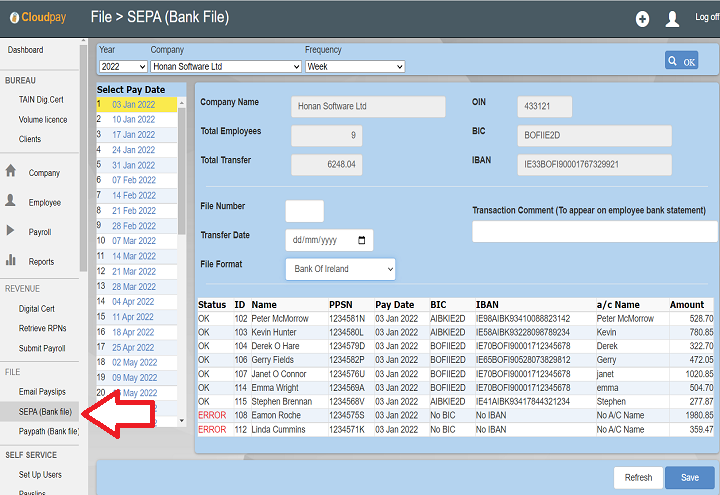Open the Company dropdown showing Honan Software Ltd
The height and width of the screenshot is (495, 720).
point(225,66)
